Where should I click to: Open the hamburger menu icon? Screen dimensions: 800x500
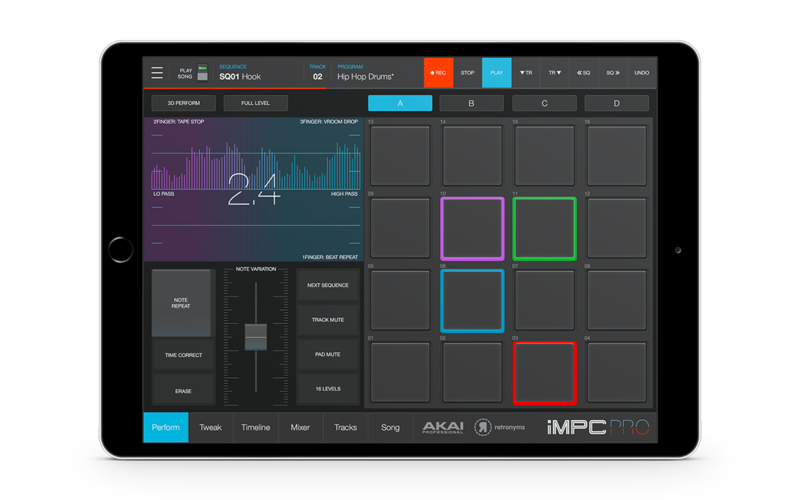(157, 73)
